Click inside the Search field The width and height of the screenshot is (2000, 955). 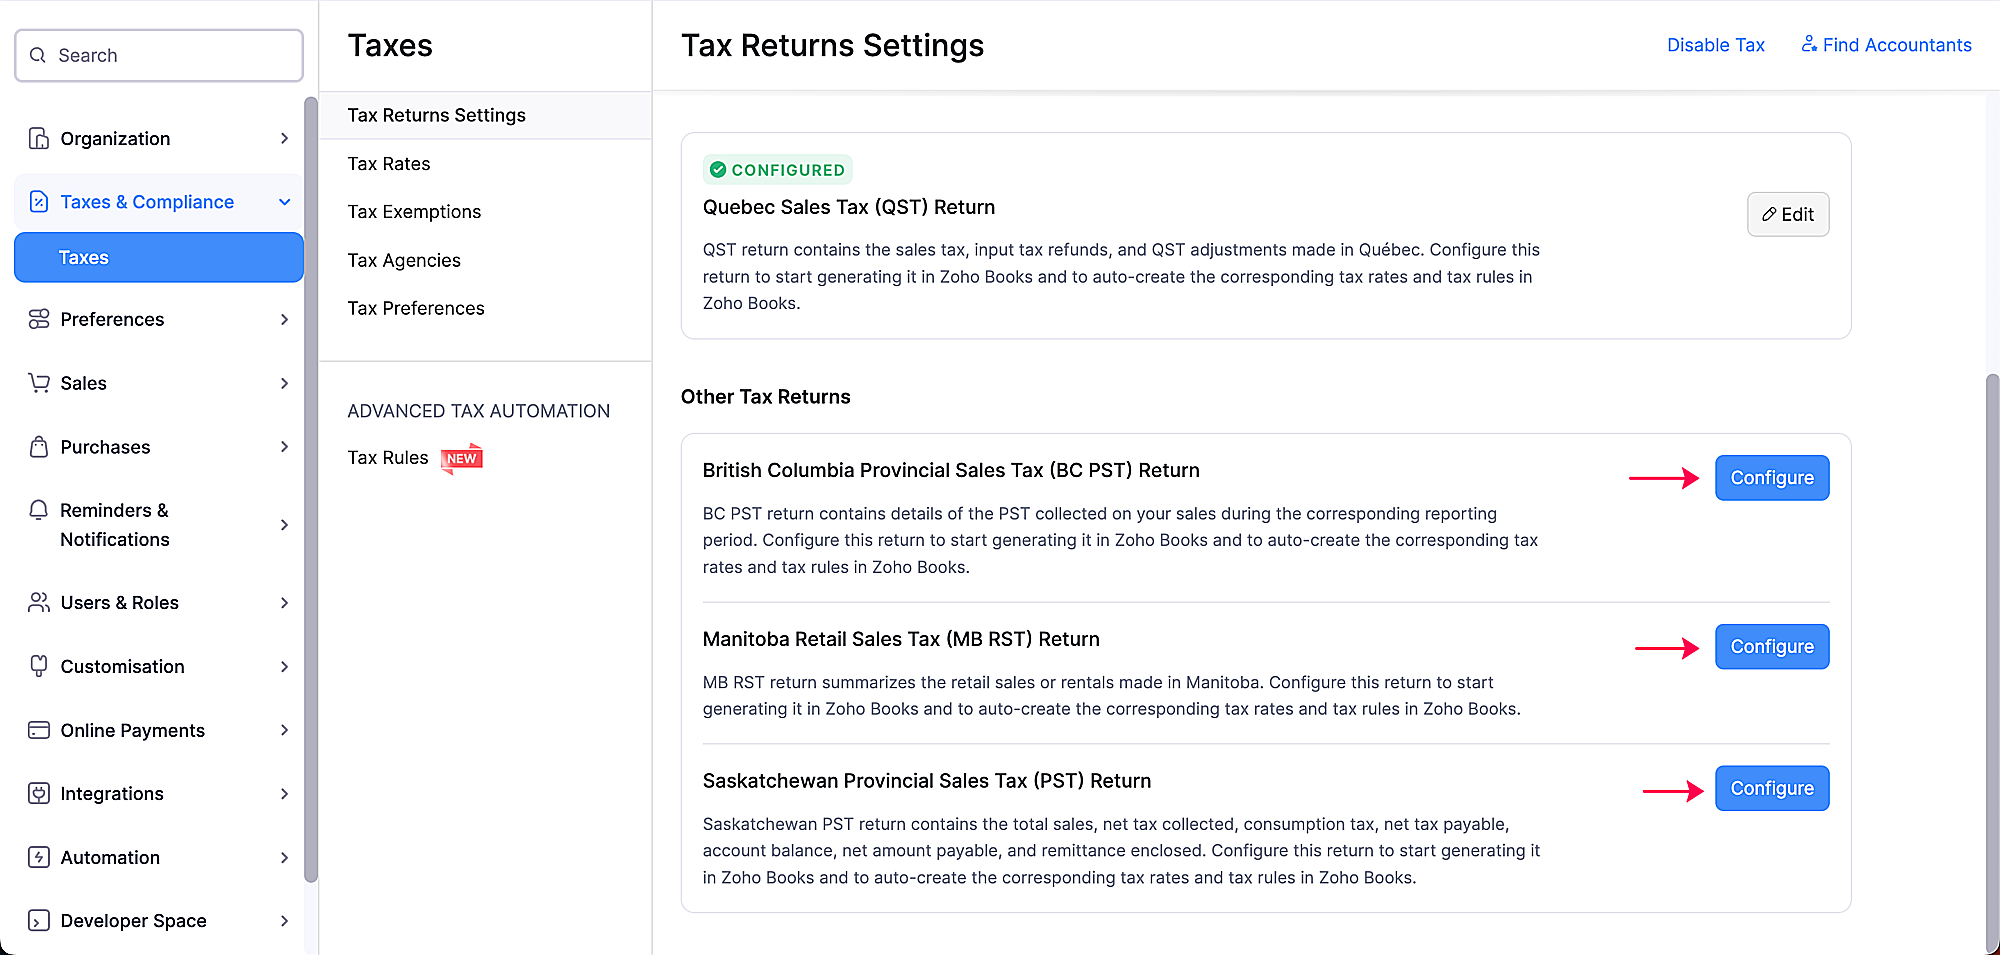pos(158,55)
